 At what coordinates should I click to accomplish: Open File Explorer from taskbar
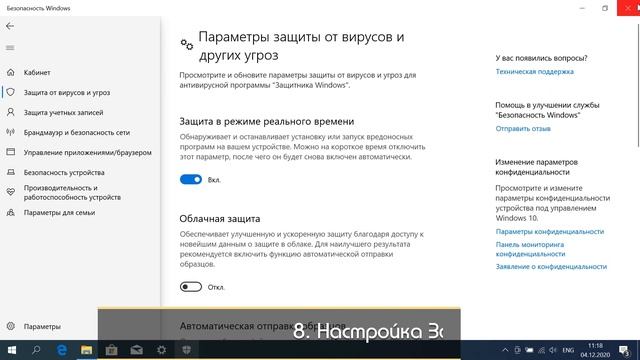click(87, 350)
